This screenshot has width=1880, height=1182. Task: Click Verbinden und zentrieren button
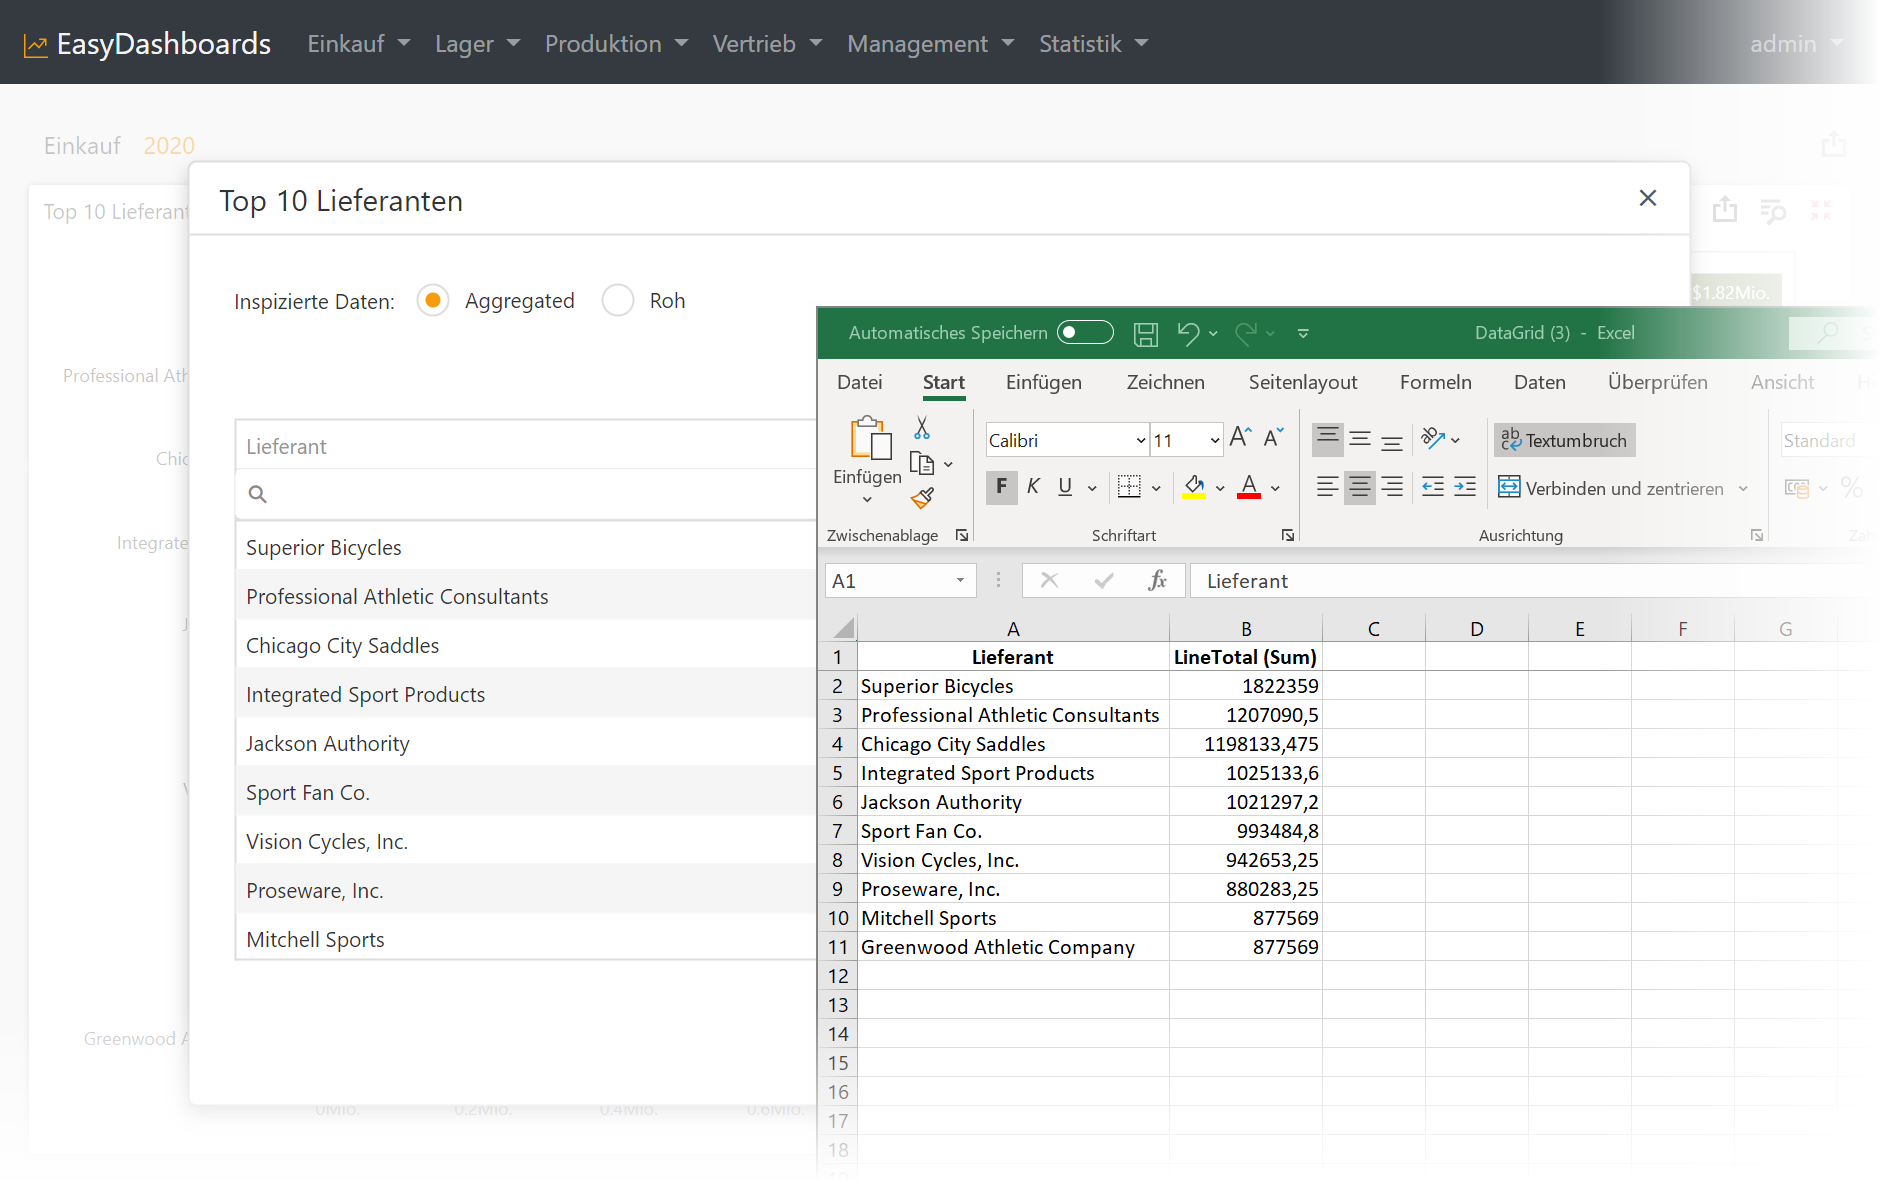pos(1612,488)
